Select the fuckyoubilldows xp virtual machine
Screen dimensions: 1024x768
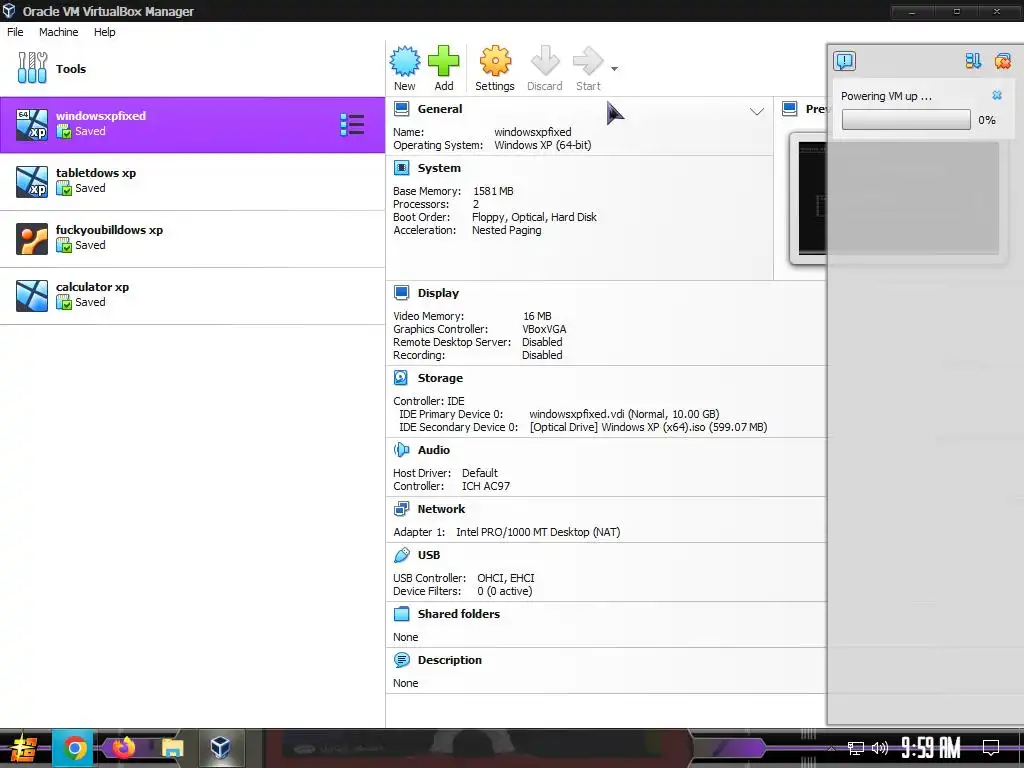[193, 238]
